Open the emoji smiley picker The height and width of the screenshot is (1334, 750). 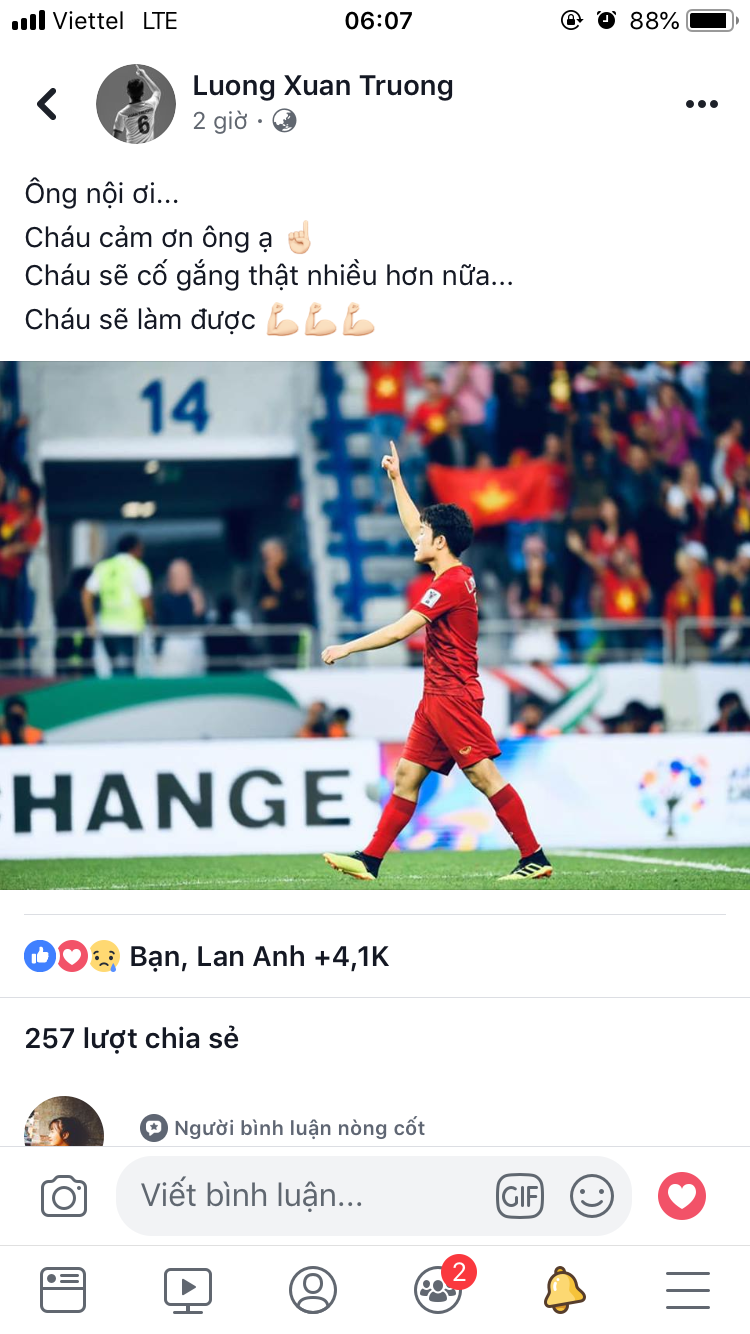tap(592, 1196)
